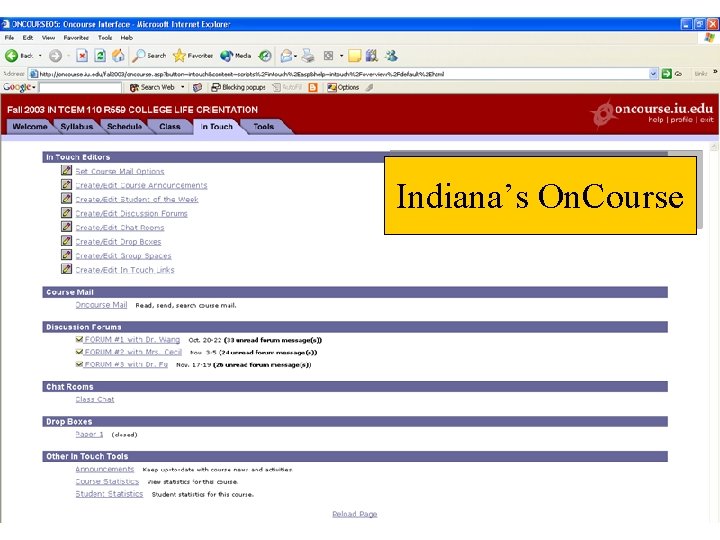The width and height of the screenshot is (720, 540).
Task: Switch to the Syllabus tab
Action: [77, 126]
